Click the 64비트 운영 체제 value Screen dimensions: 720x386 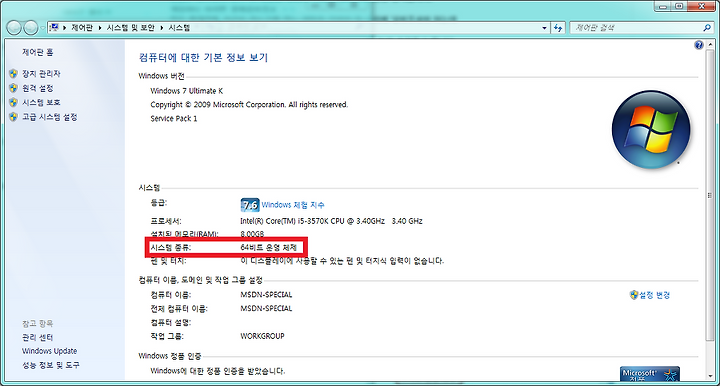pos(269,247)
